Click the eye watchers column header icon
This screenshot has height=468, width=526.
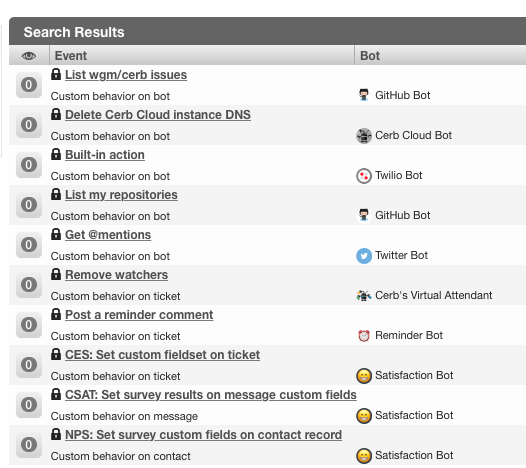(x=29, y=56)
